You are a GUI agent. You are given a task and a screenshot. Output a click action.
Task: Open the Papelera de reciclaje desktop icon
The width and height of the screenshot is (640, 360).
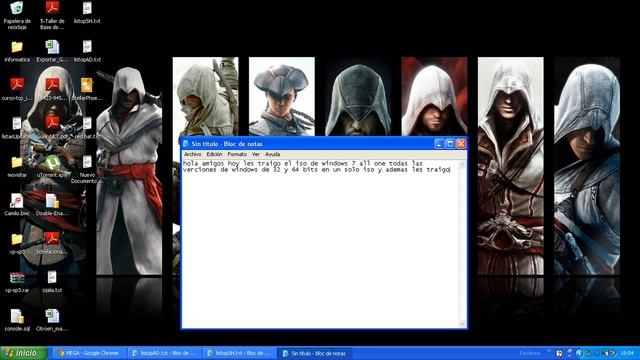pos(17,15)
